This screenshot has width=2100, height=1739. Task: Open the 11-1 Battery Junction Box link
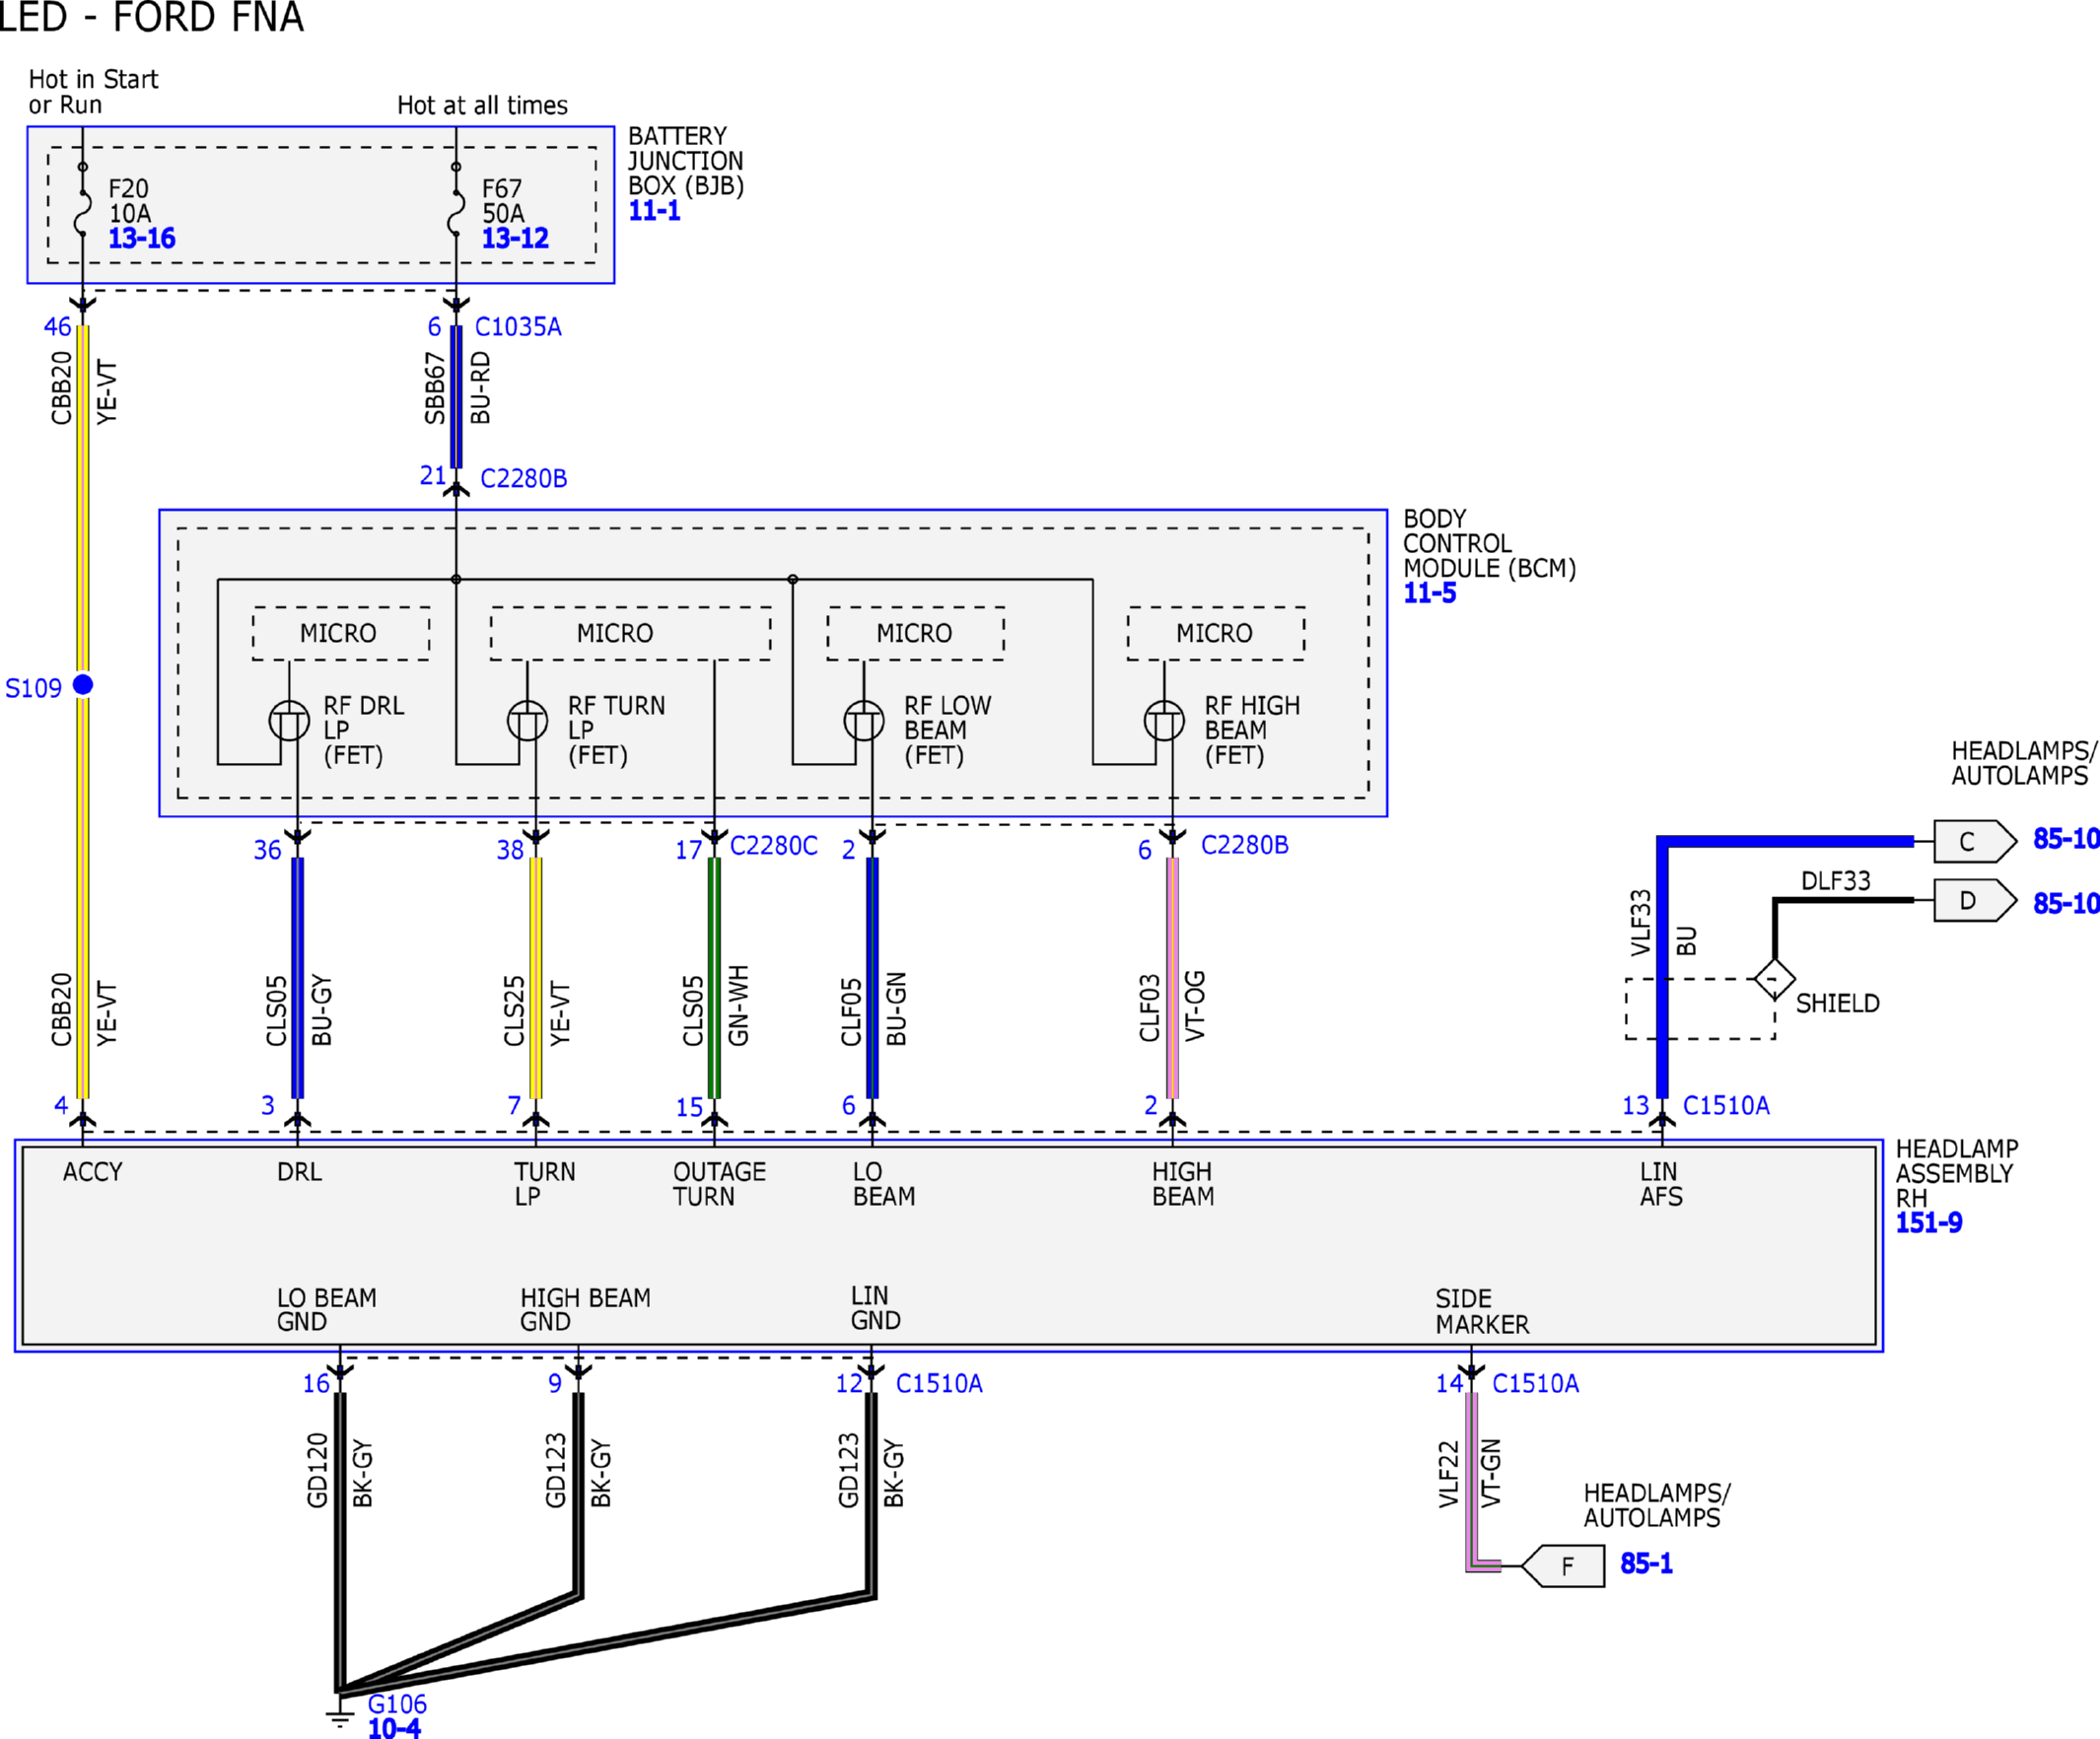click(x=654, y=211)
